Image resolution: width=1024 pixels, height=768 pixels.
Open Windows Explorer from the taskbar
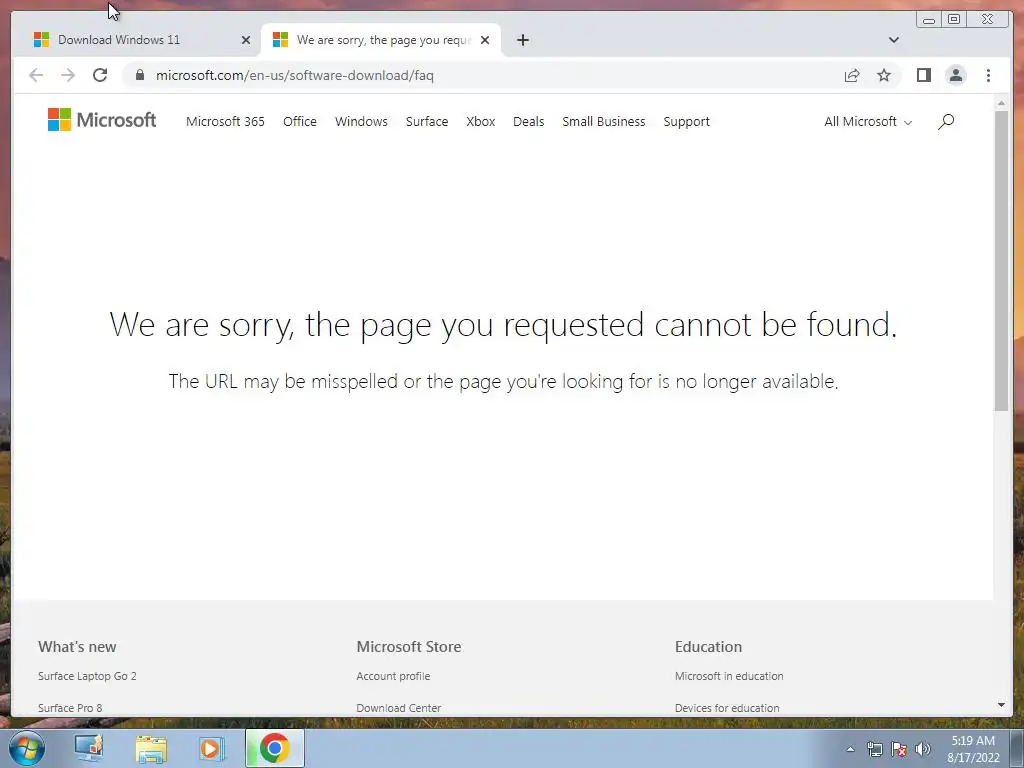point(151,748)
